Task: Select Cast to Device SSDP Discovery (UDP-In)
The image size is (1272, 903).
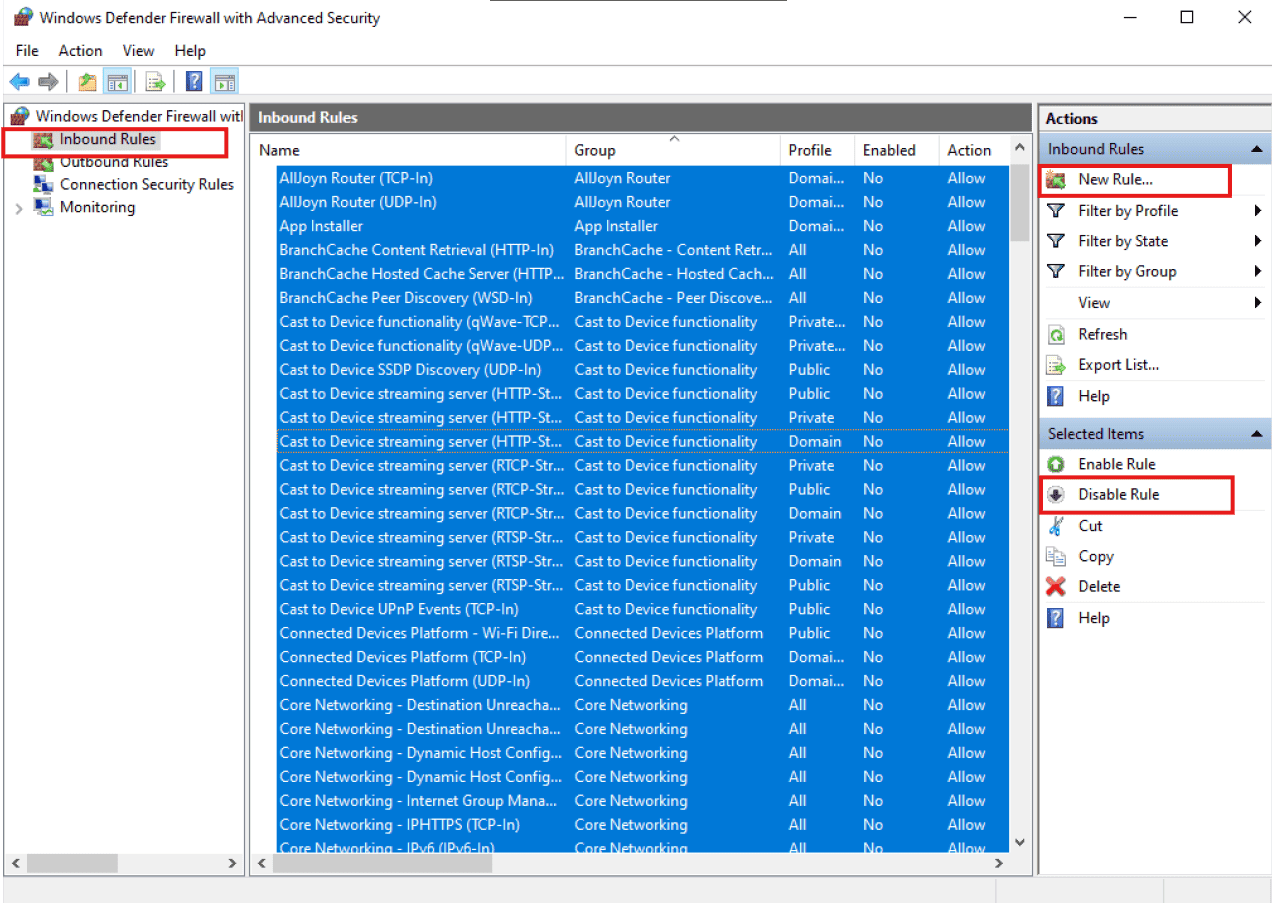Action: 410,370
